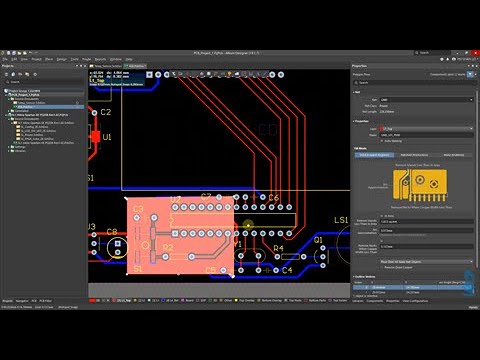Toggle the Auto Naming checkbox

point(382,141)
